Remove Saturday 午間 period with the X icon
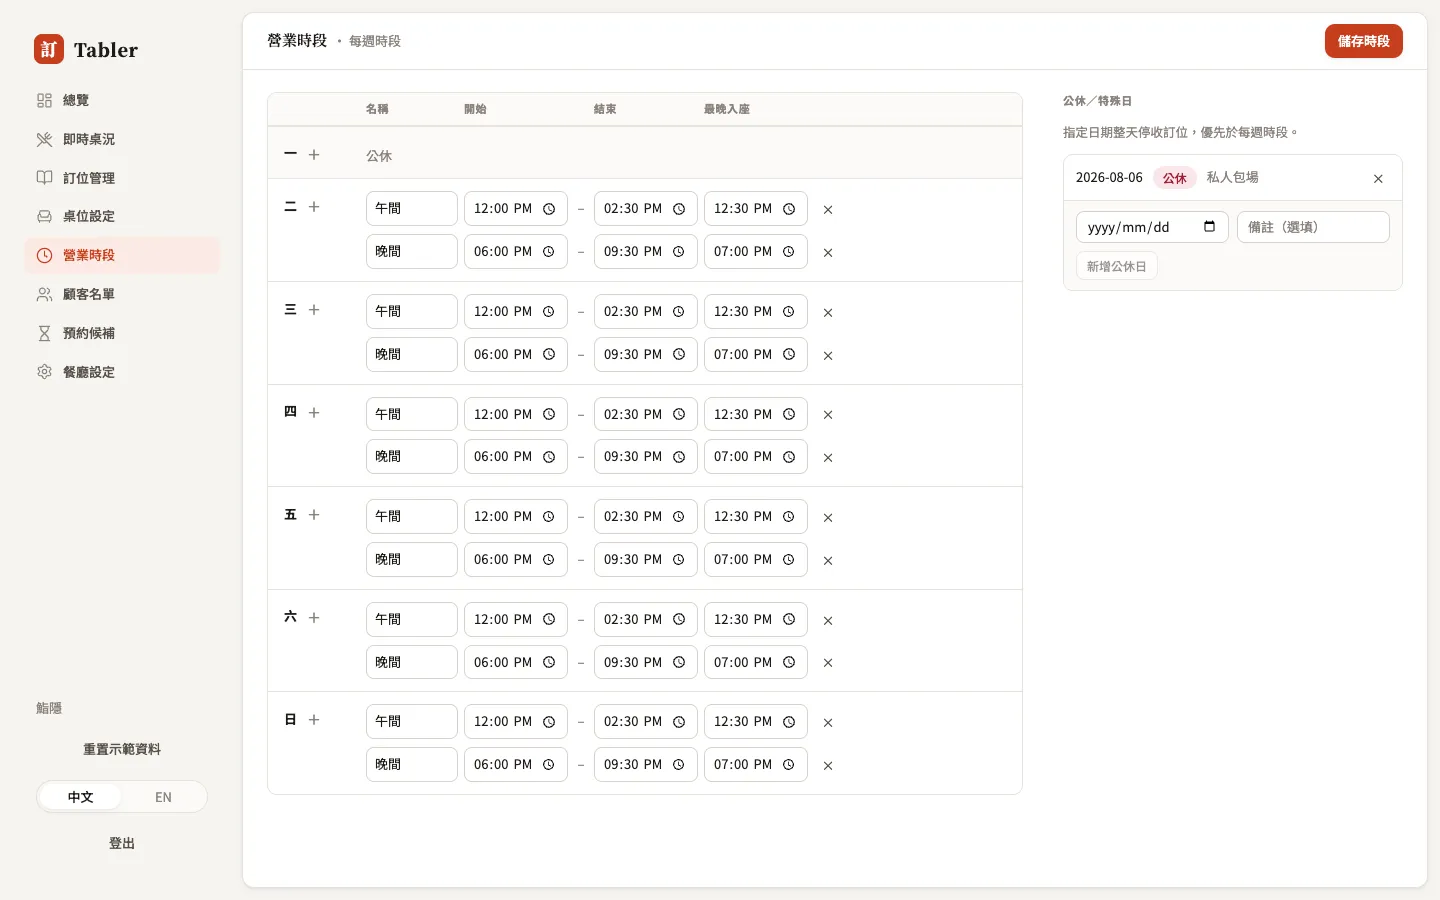Screen dimensions: 1440x900 tap(828, 621)
